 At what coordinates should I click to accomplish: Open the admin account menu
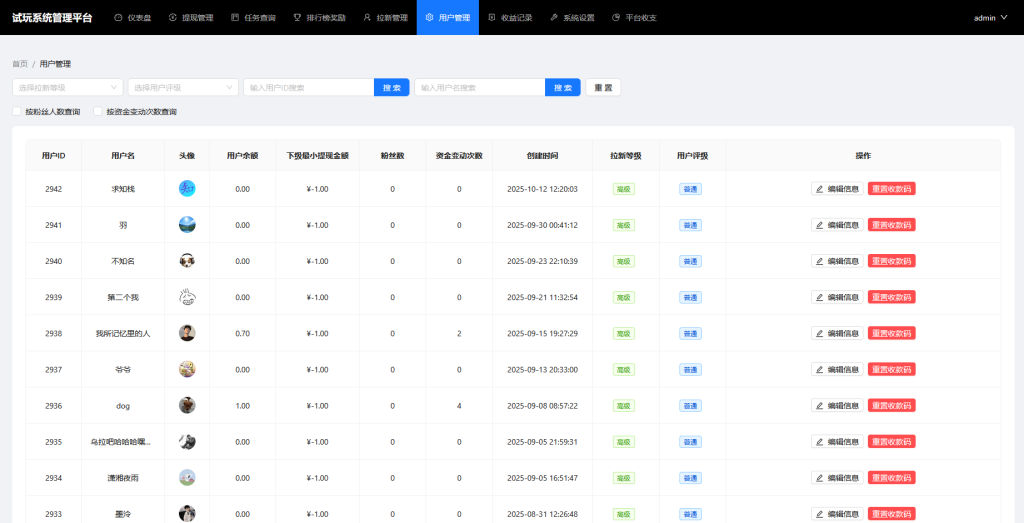(x=989, y=18)
